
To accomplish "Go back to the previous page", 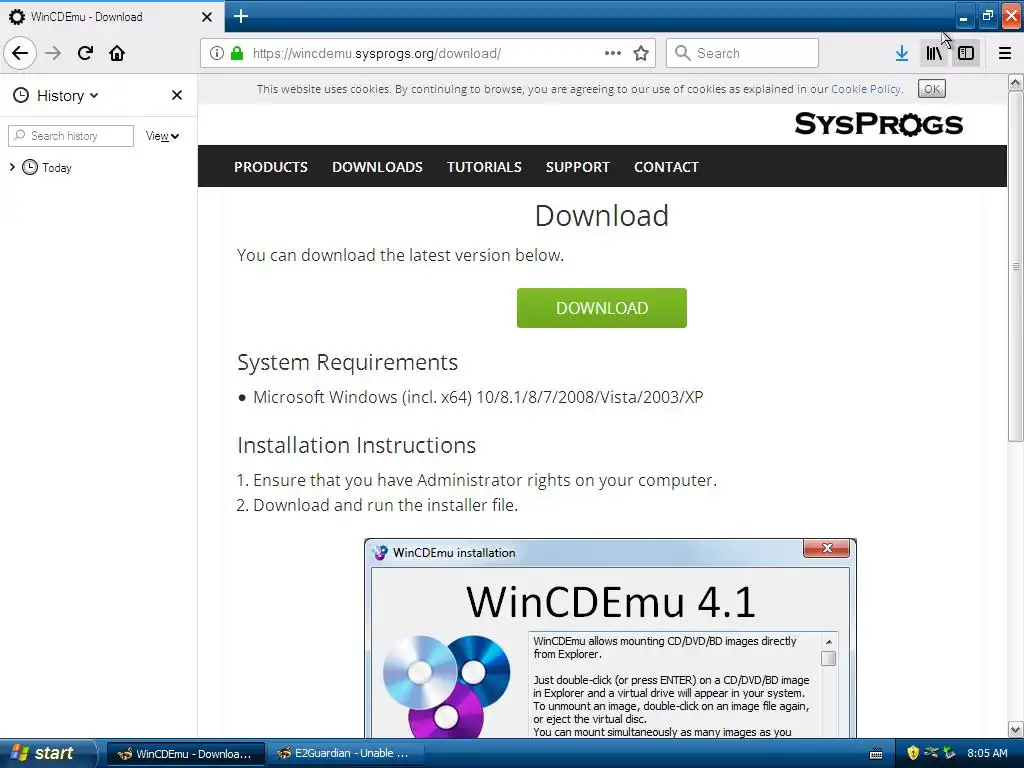I will tap(20, 53).
